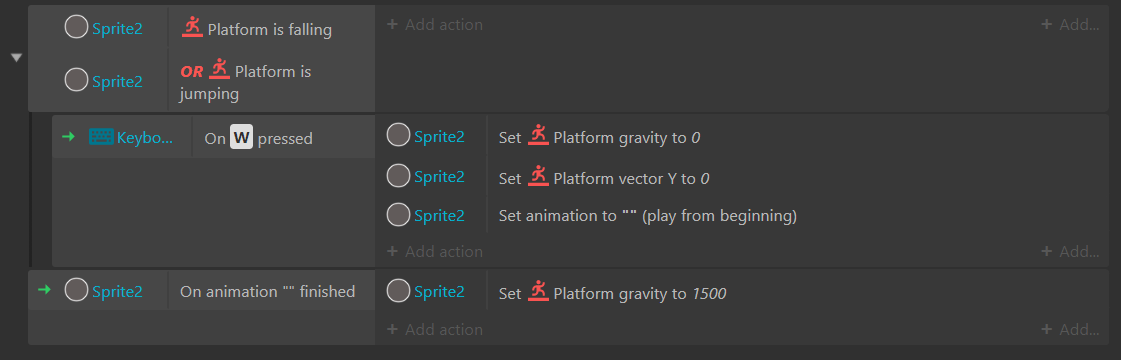This screenshot has height=360, width=1121.
Task: Click Platform icon in 'gravity to 0' action
Action: click(538, 135)
